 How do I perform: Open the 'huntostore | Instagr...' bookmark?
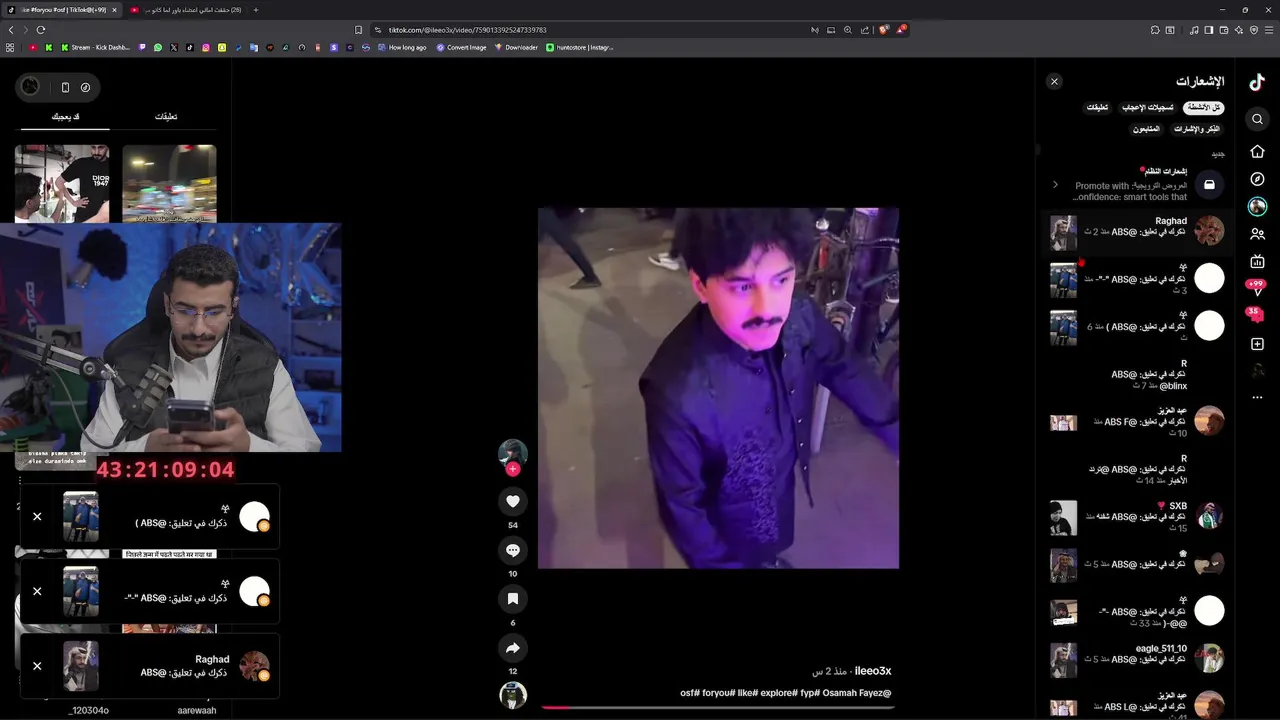[x=580, y=47]
